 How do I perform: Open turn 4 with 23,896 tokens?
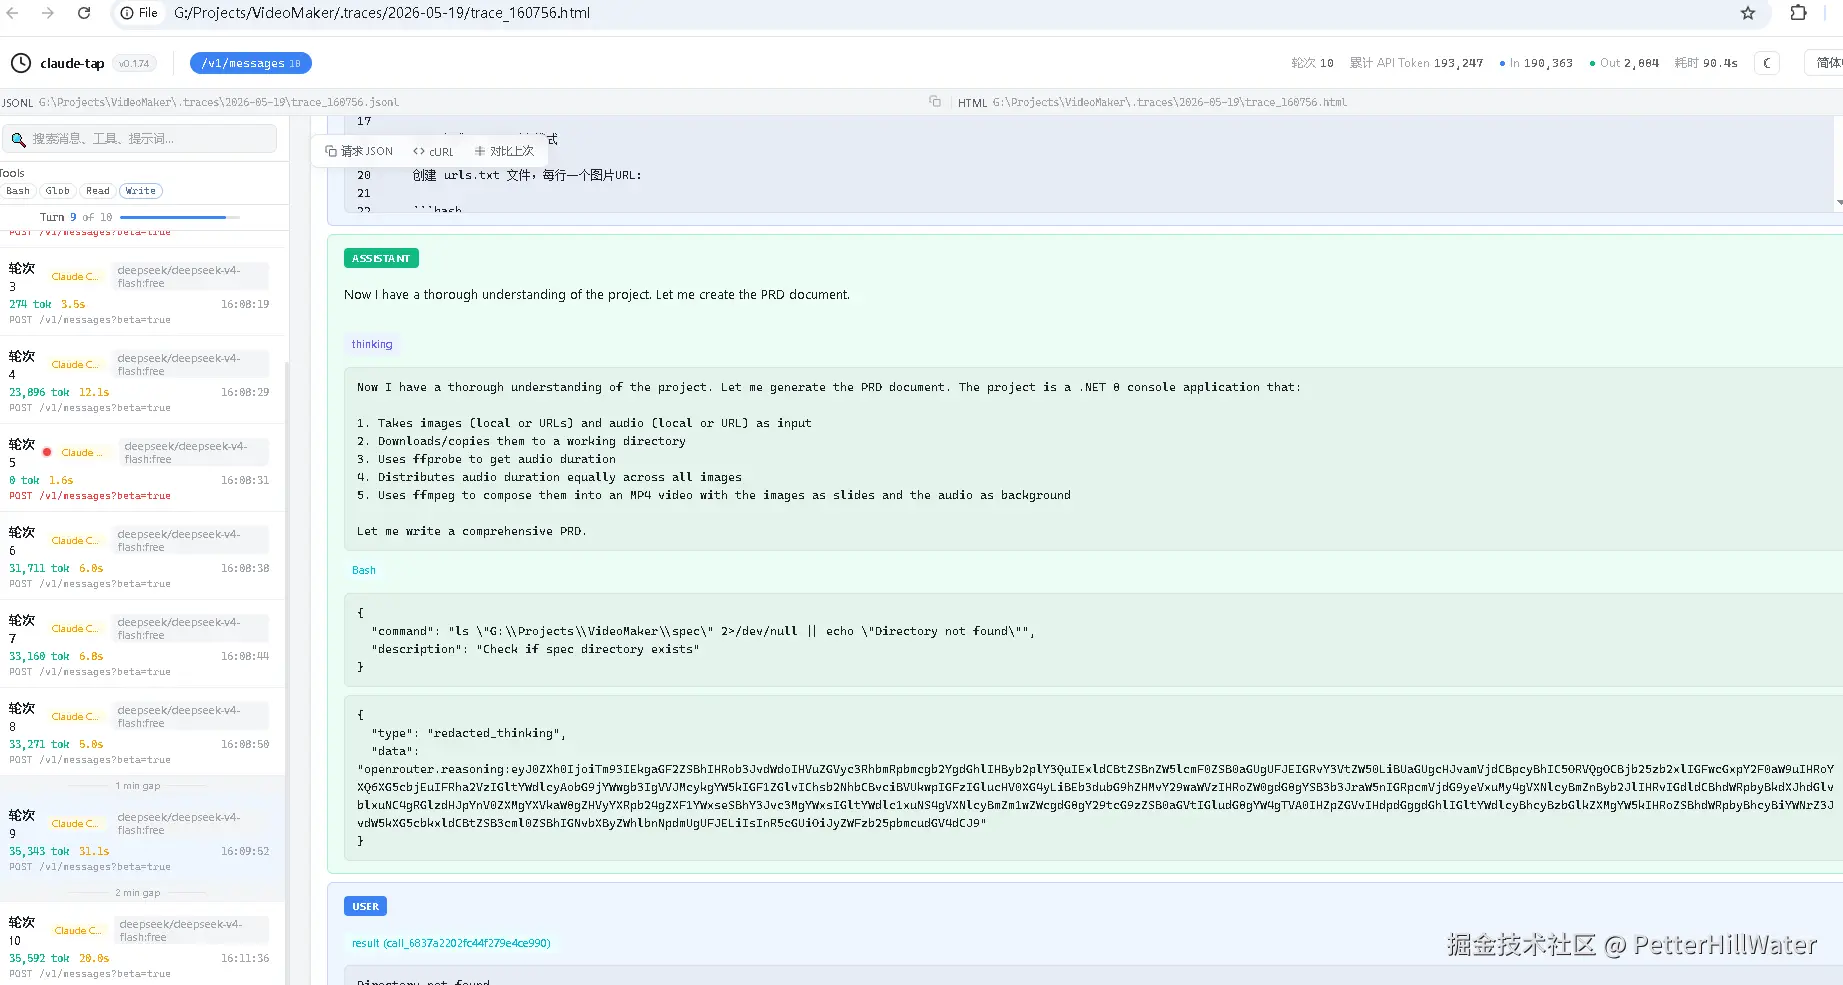tap(142, 380)
